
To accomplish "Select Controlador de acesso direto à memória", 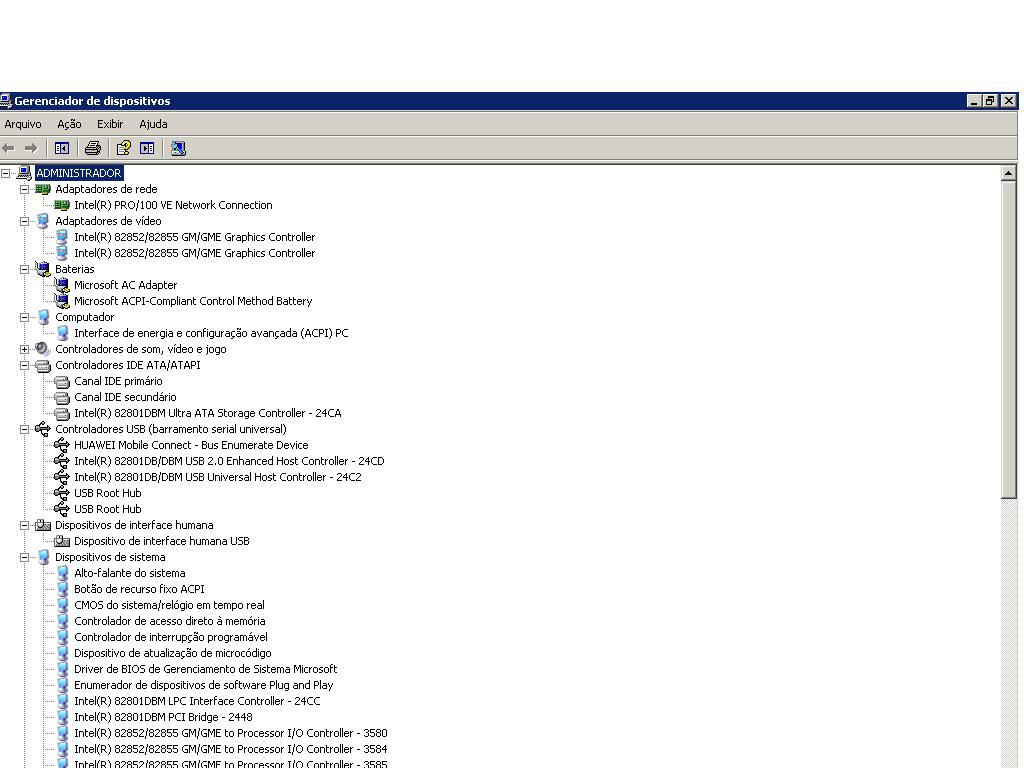I will coord(169,621).
